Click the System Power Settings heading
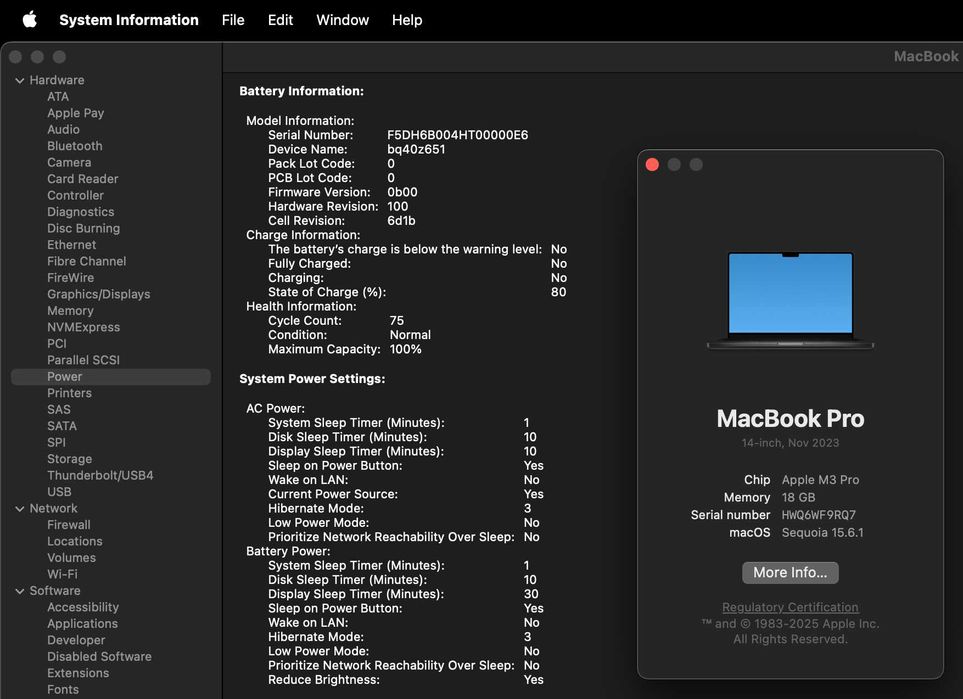 click(x=312, y=379)
